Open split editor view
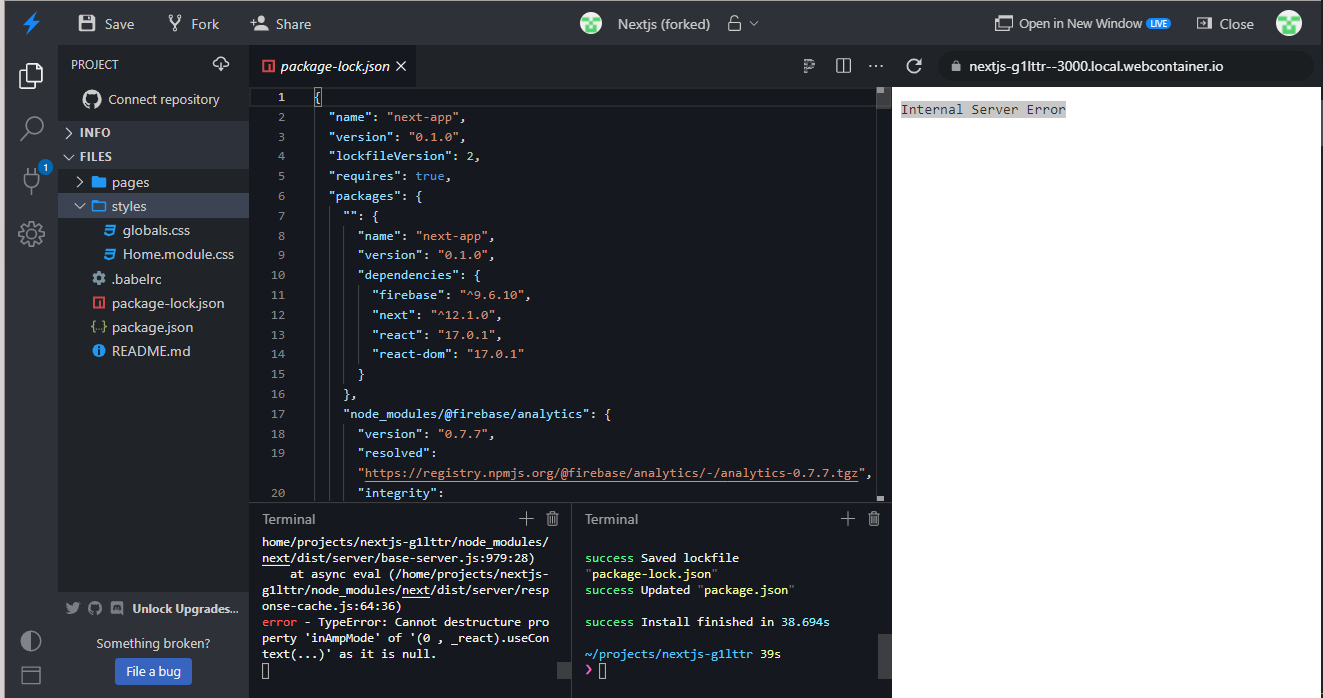 [843, 65]
